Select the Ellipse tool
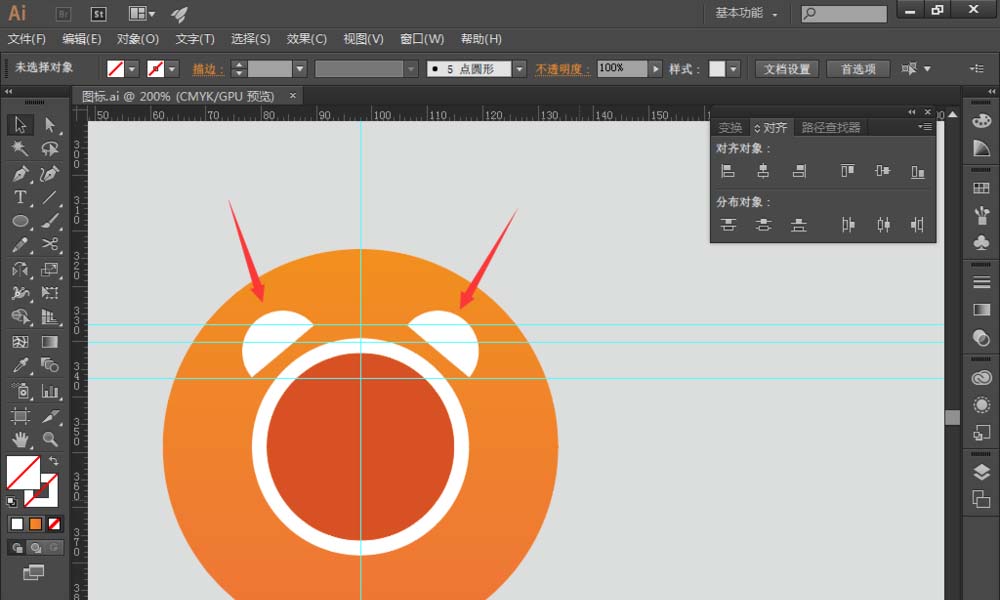1000x600 pixels. pyautogui.click(x=20, y=221)
